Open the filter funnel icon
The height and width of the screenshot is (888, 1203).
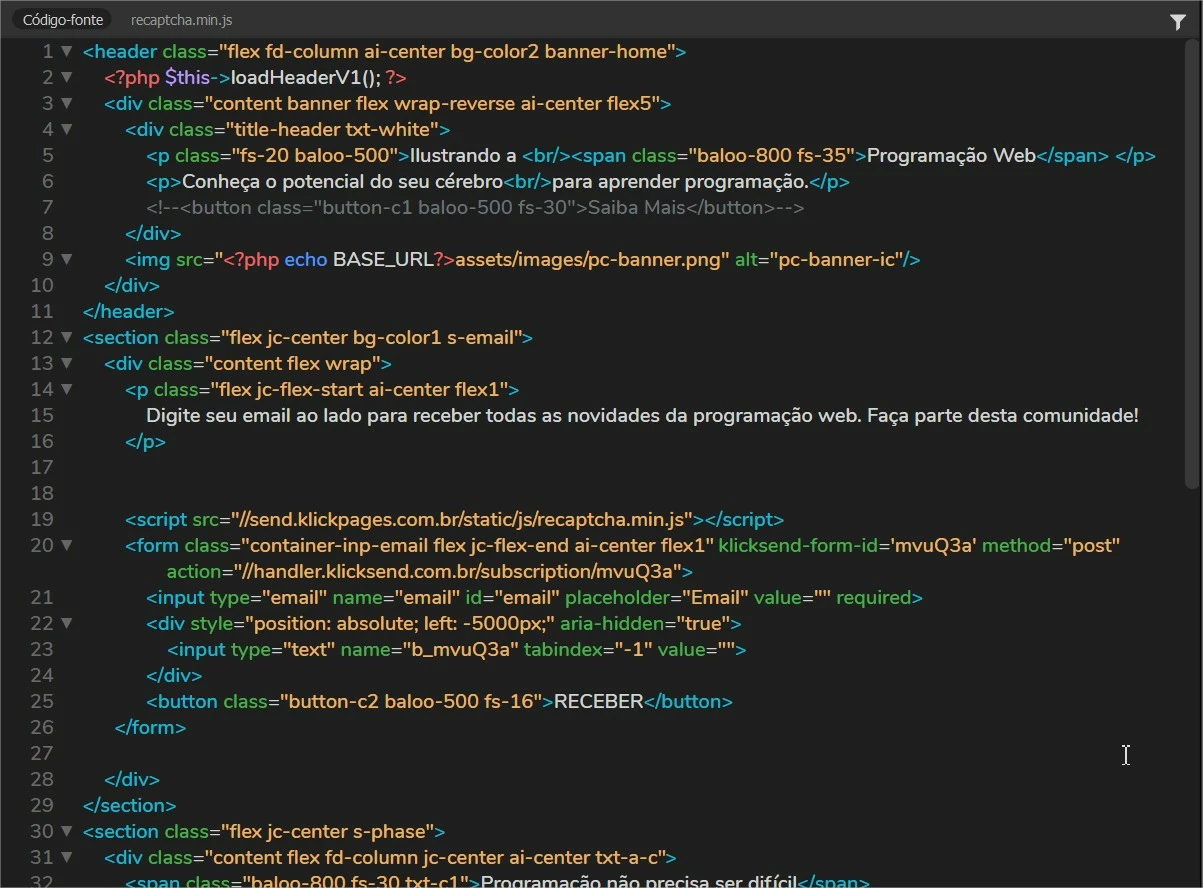(x=1178, y=22)
